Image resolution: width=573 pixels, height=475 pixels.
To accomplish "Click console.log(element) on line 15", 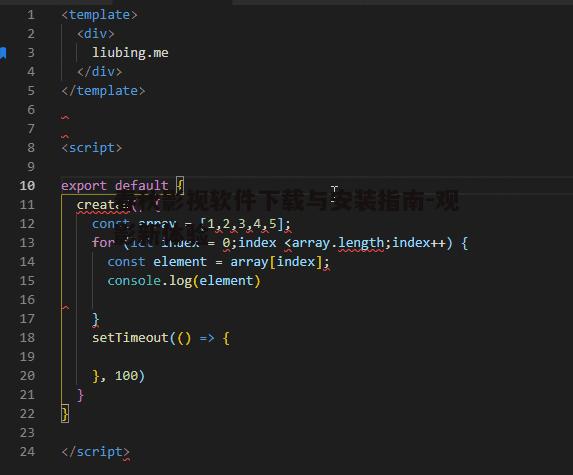I will pyautogui.click(x=183, y=281).
